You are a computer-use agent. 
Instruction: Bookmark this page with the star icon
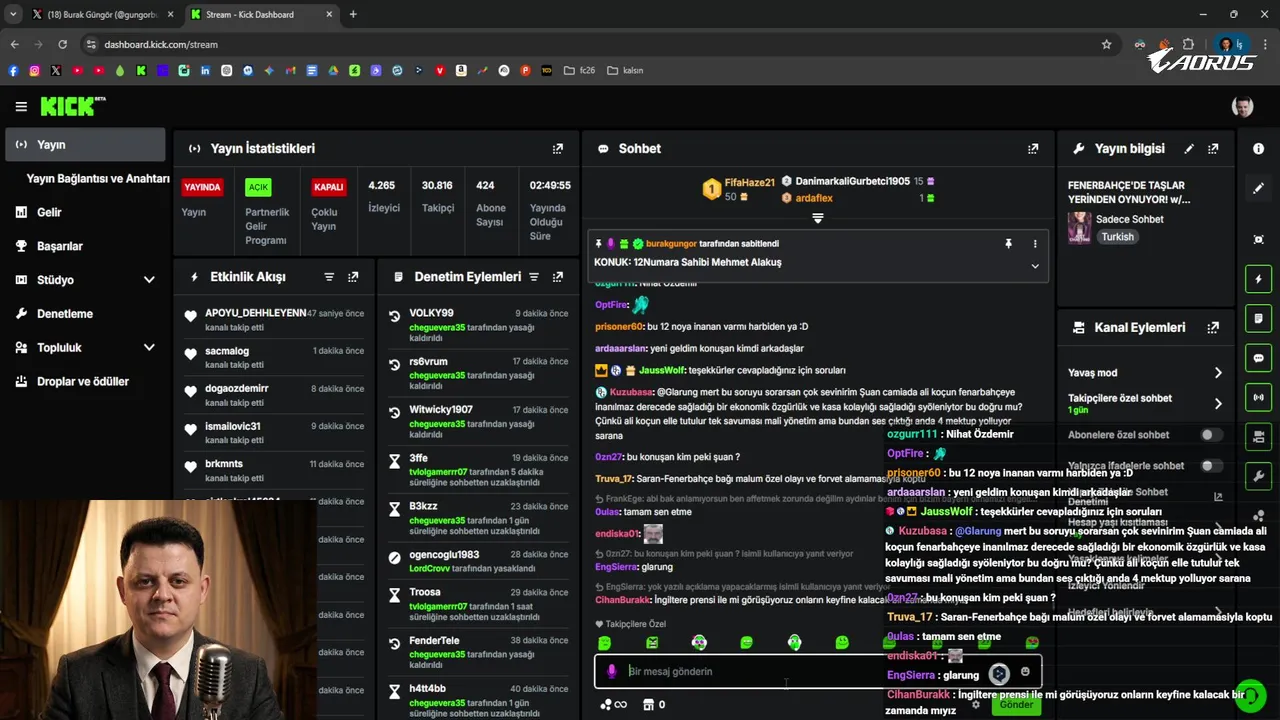point(1106,44)
